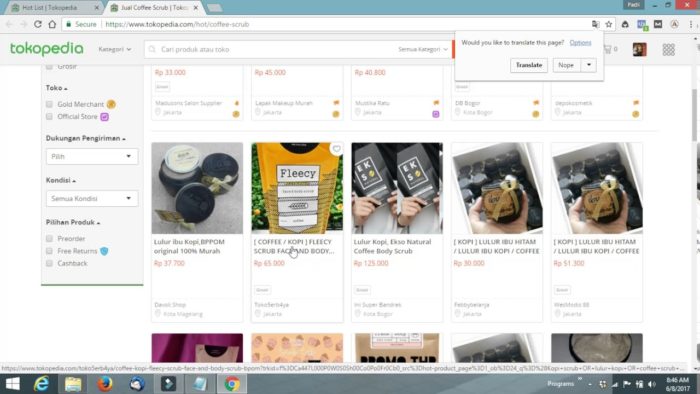Enable the Preorder checkbox
Screen dimensions: 700x394
click(x=49, y=239)
